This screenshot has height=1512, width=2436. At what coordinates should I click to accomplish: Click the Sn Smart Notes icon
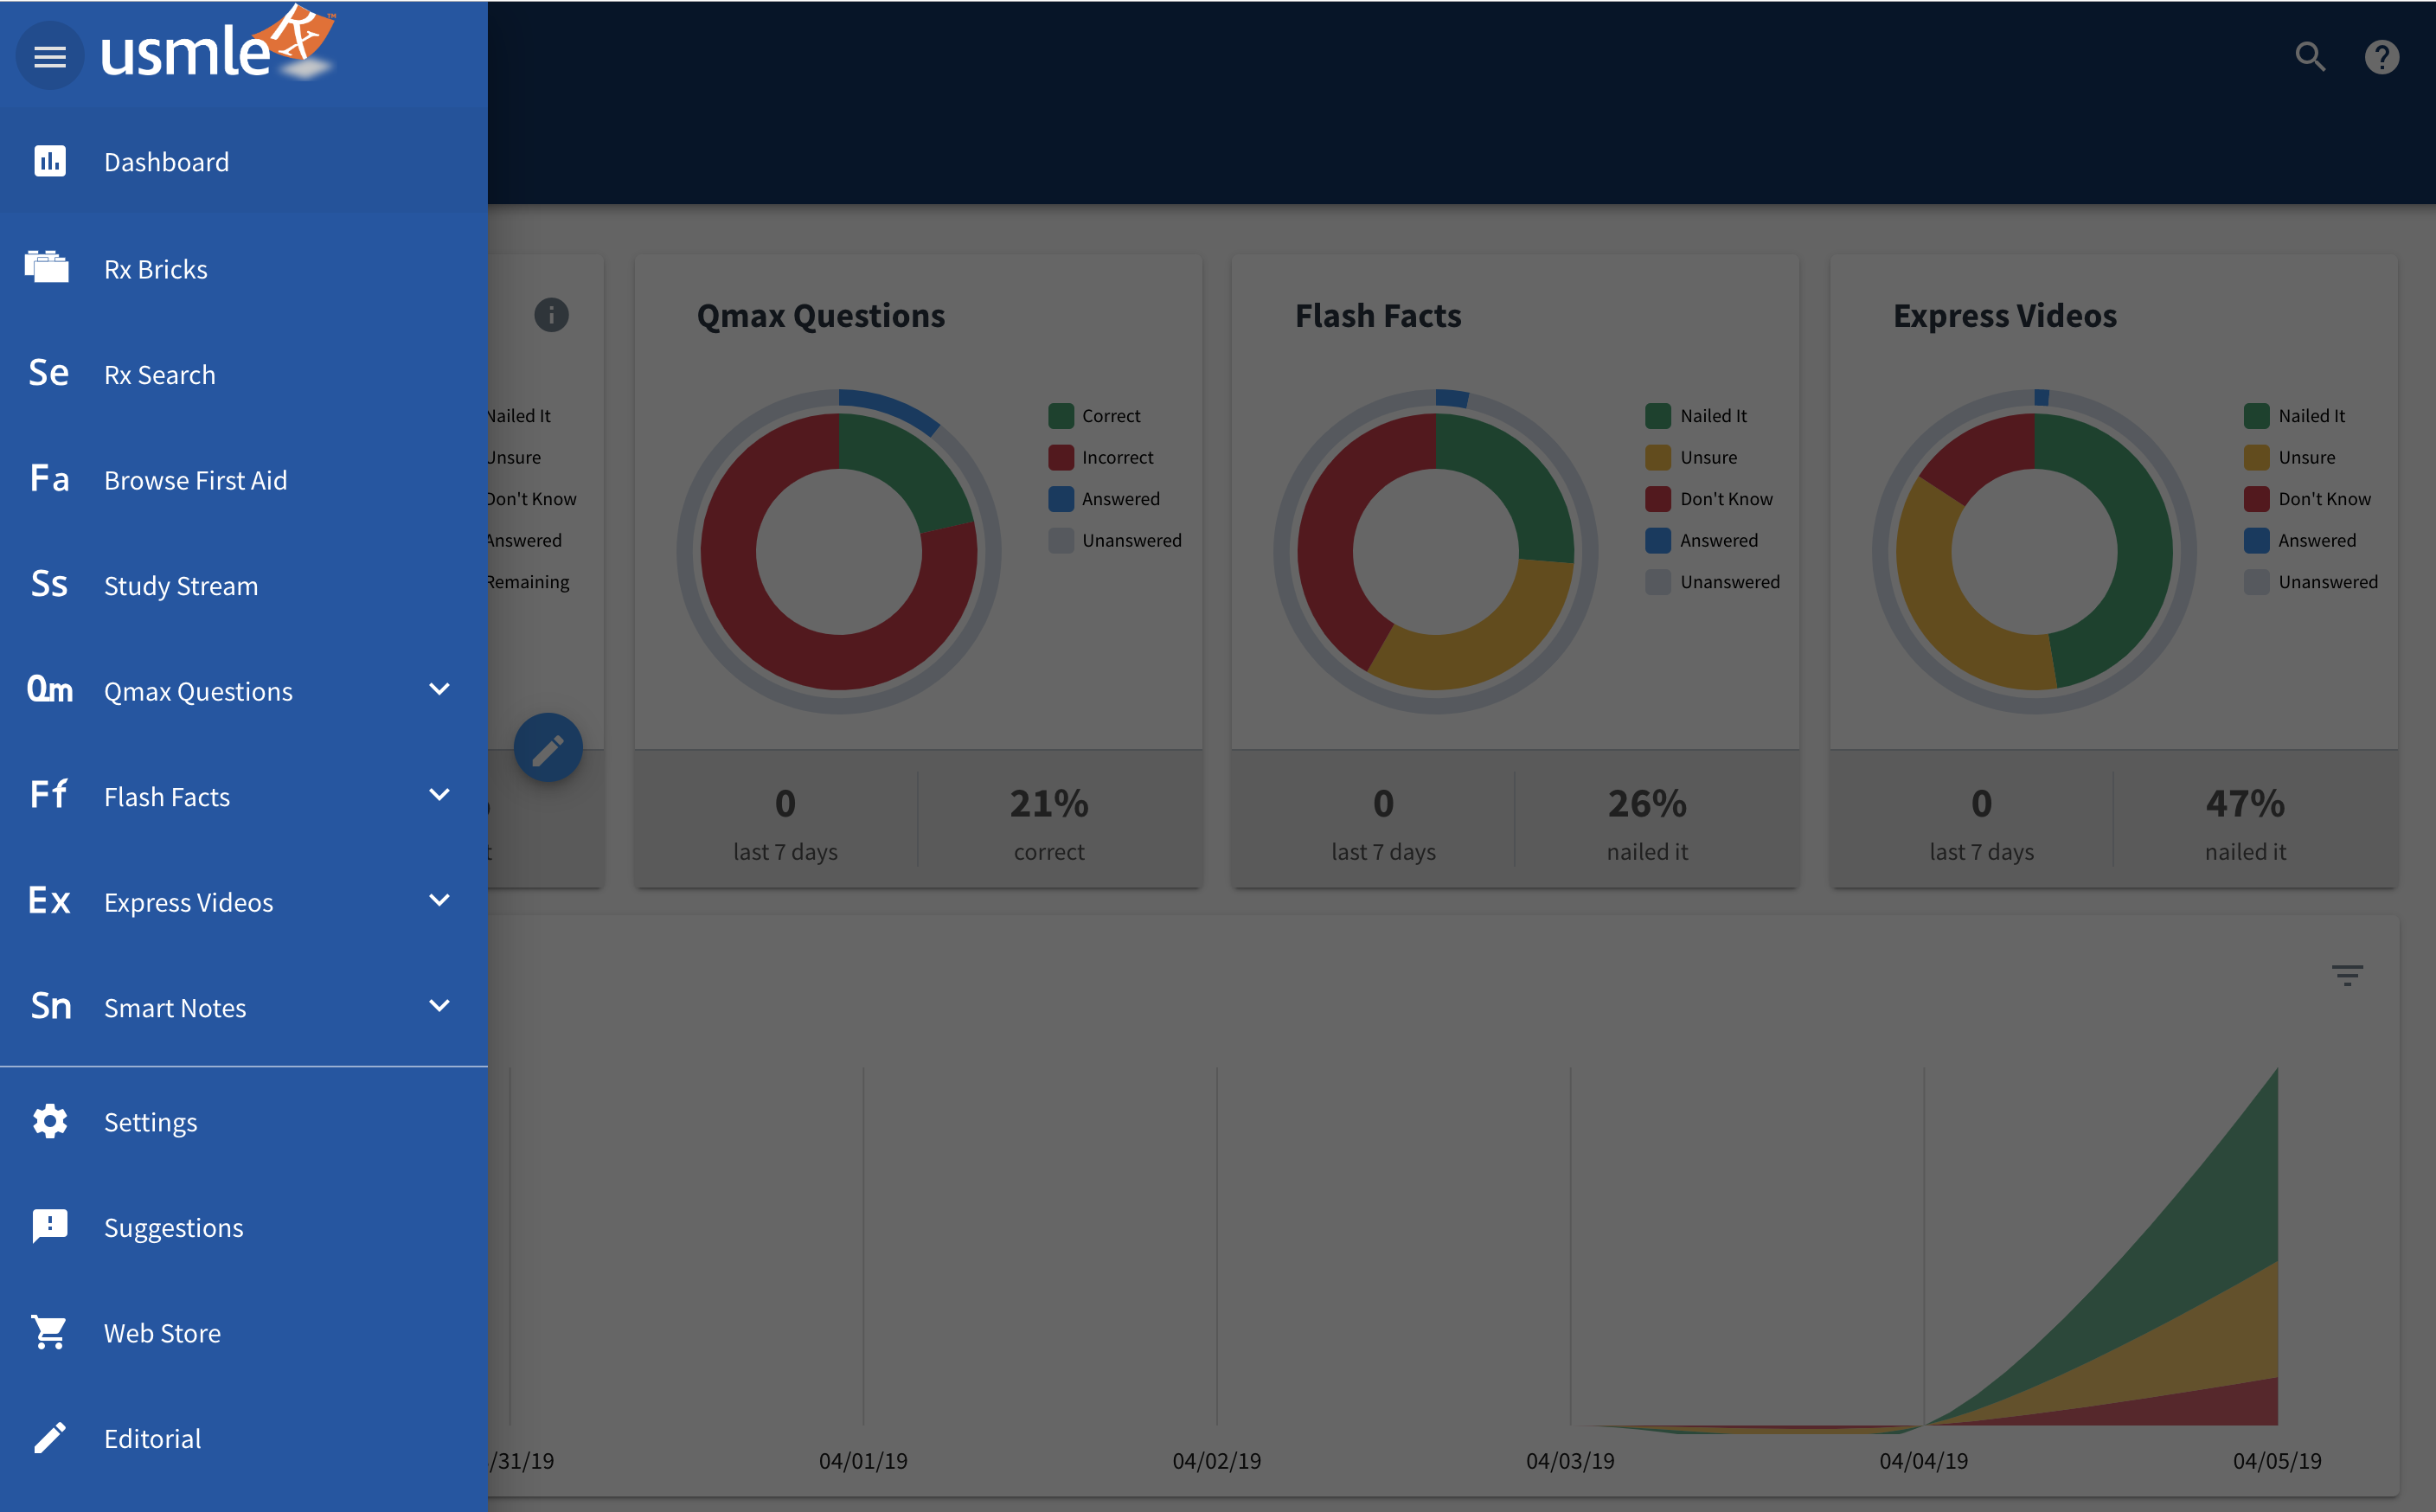click(50, 1006)
